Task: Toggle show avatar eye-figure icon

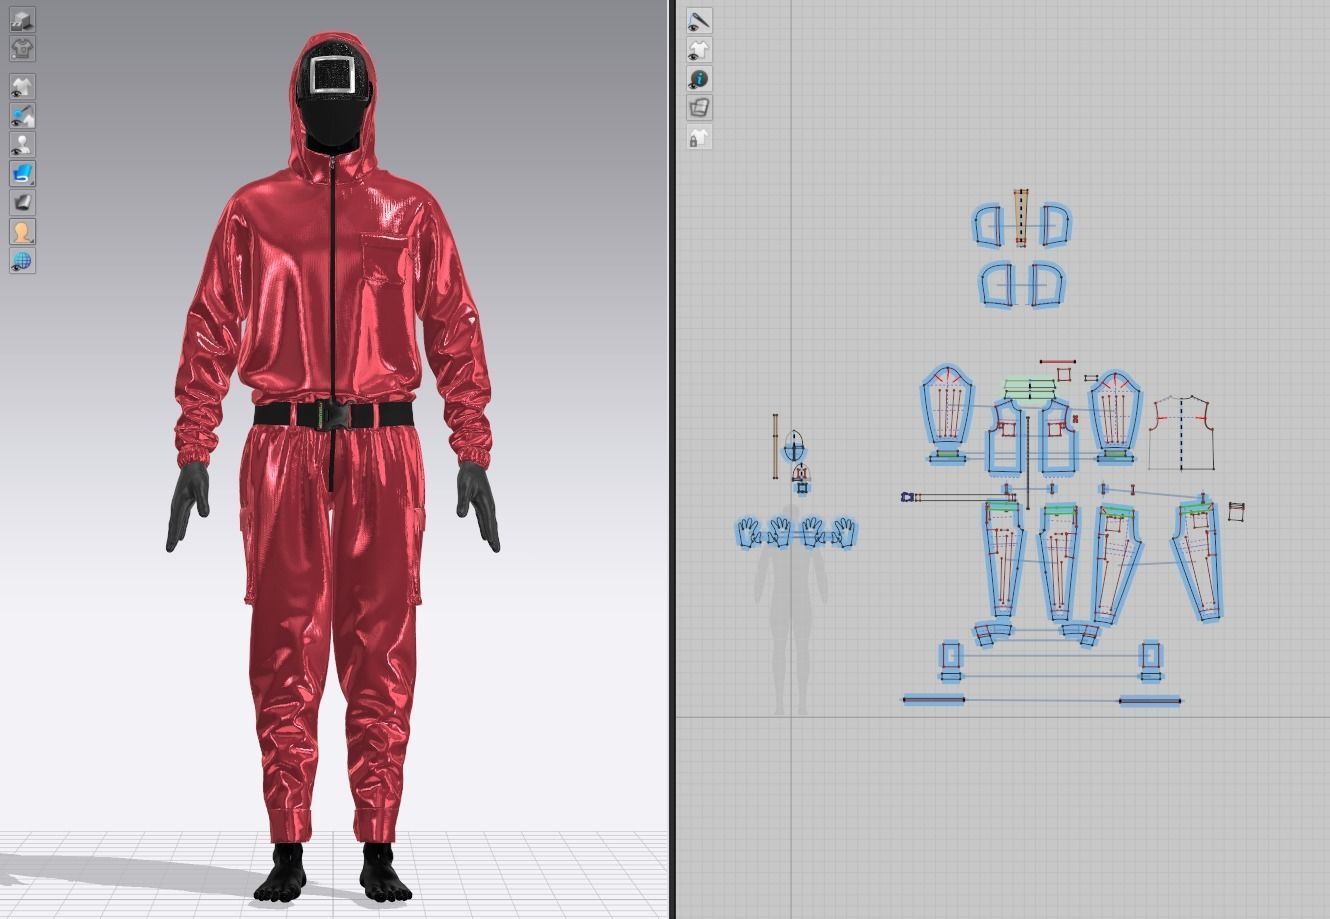Action: 22,144
